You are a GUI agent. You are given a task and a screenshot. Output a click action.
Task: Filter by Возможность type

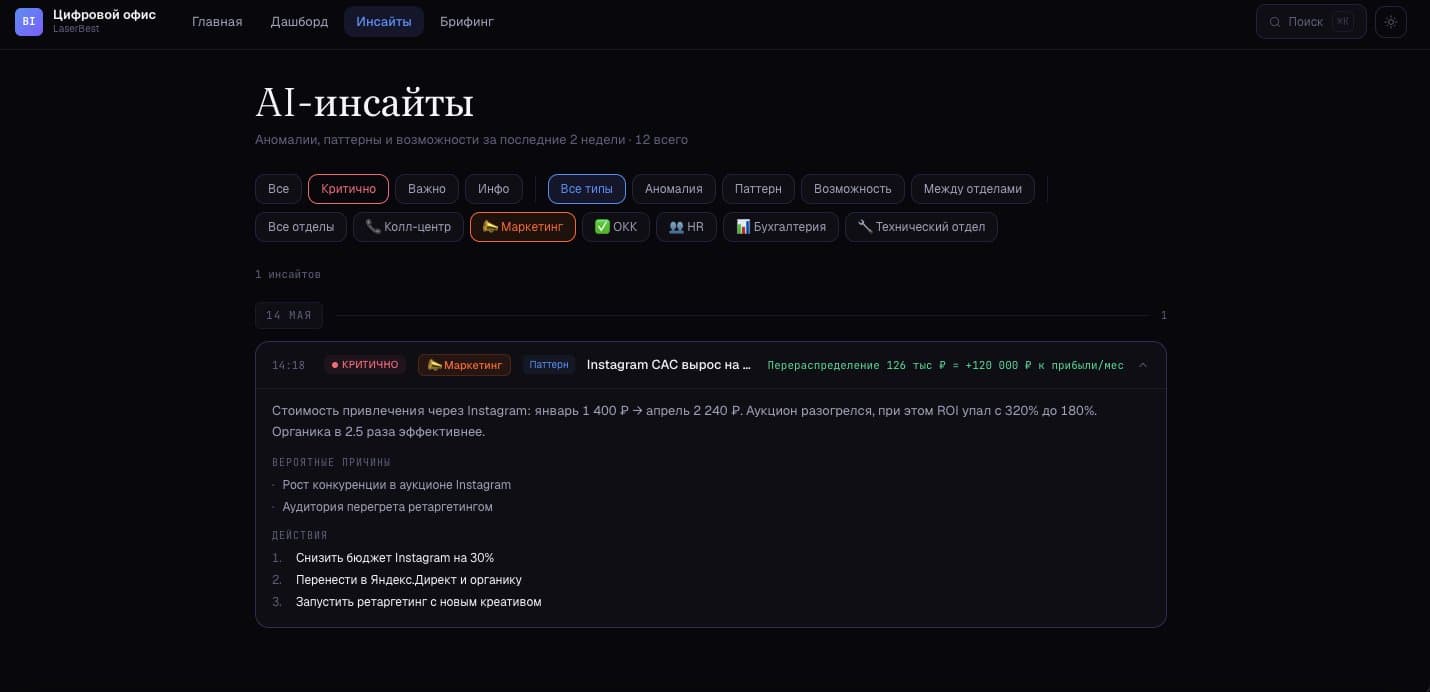(853, 189)
